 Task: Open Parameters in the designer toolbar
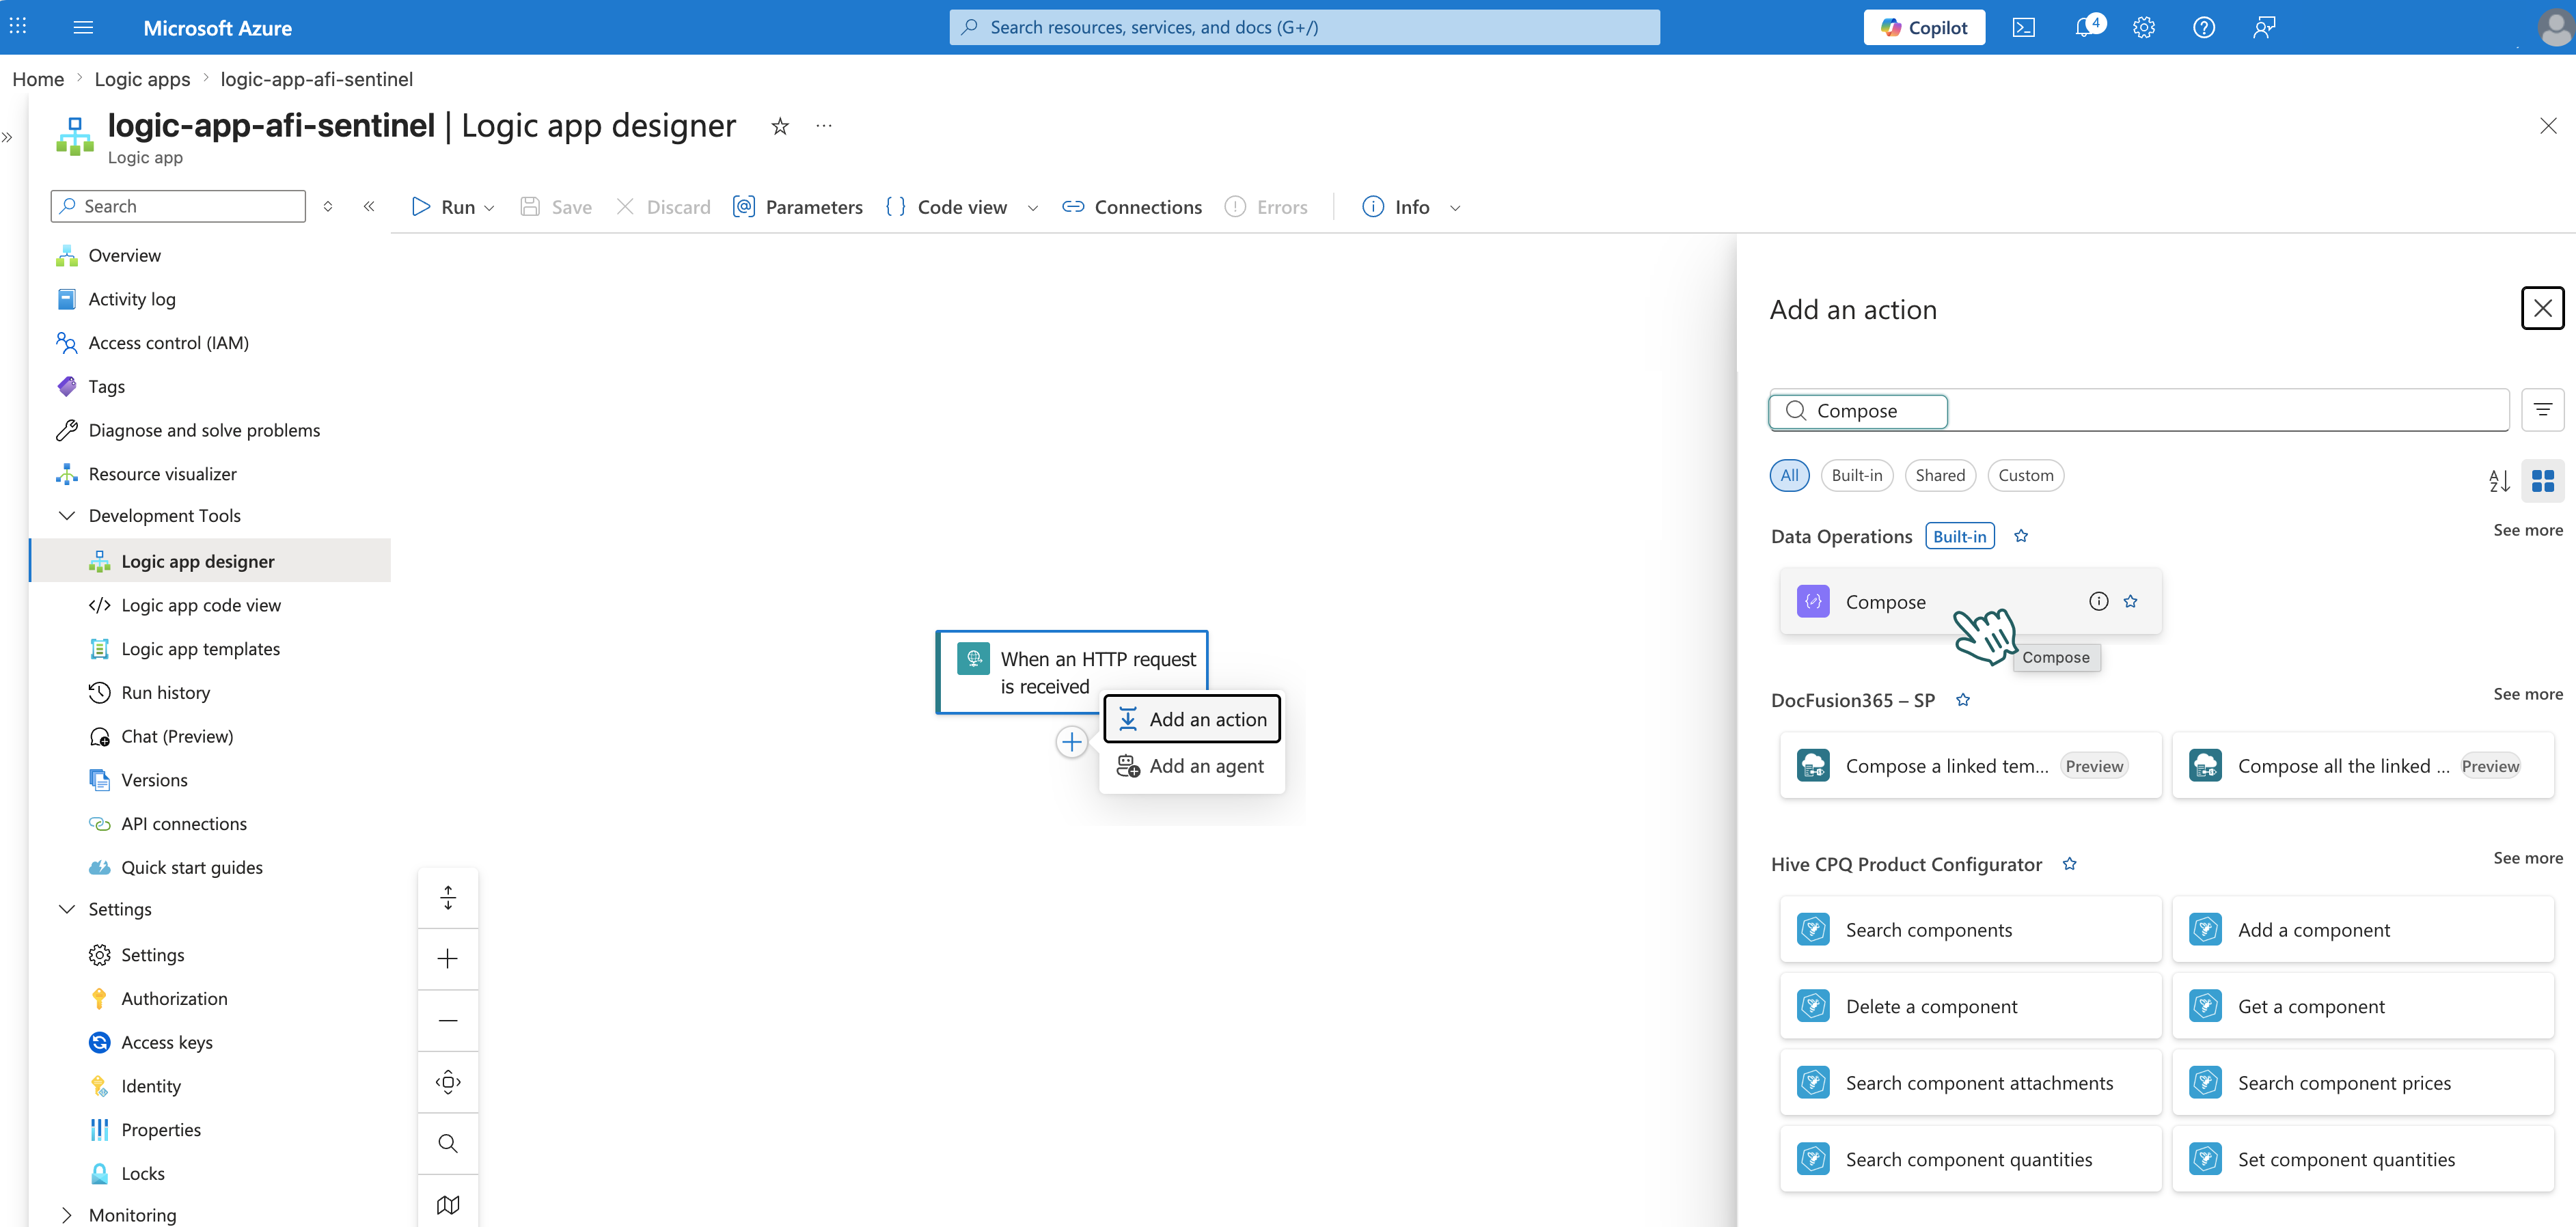(x=798, y=207)
